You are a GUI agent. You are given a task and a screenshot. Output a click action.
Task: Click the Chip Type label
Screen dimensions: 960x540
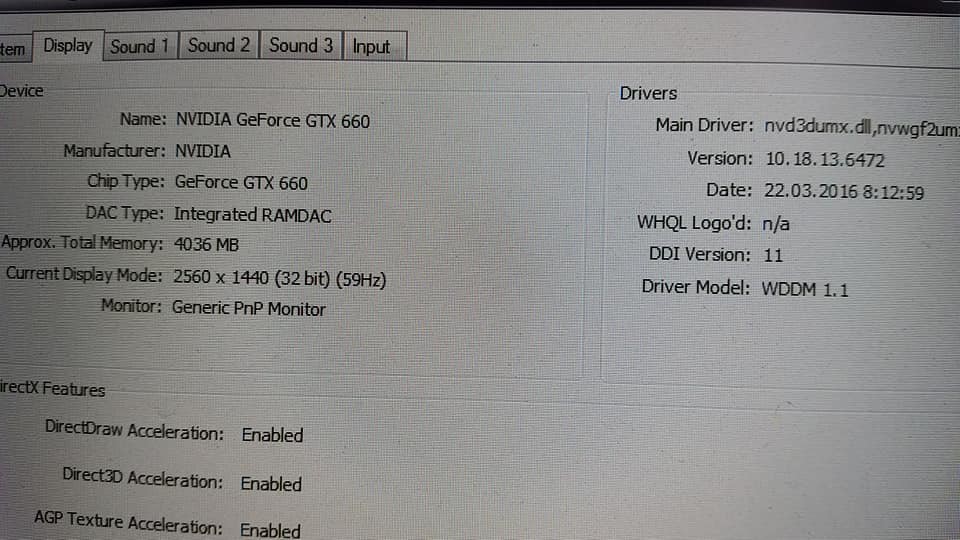click(x=126, y=181)
